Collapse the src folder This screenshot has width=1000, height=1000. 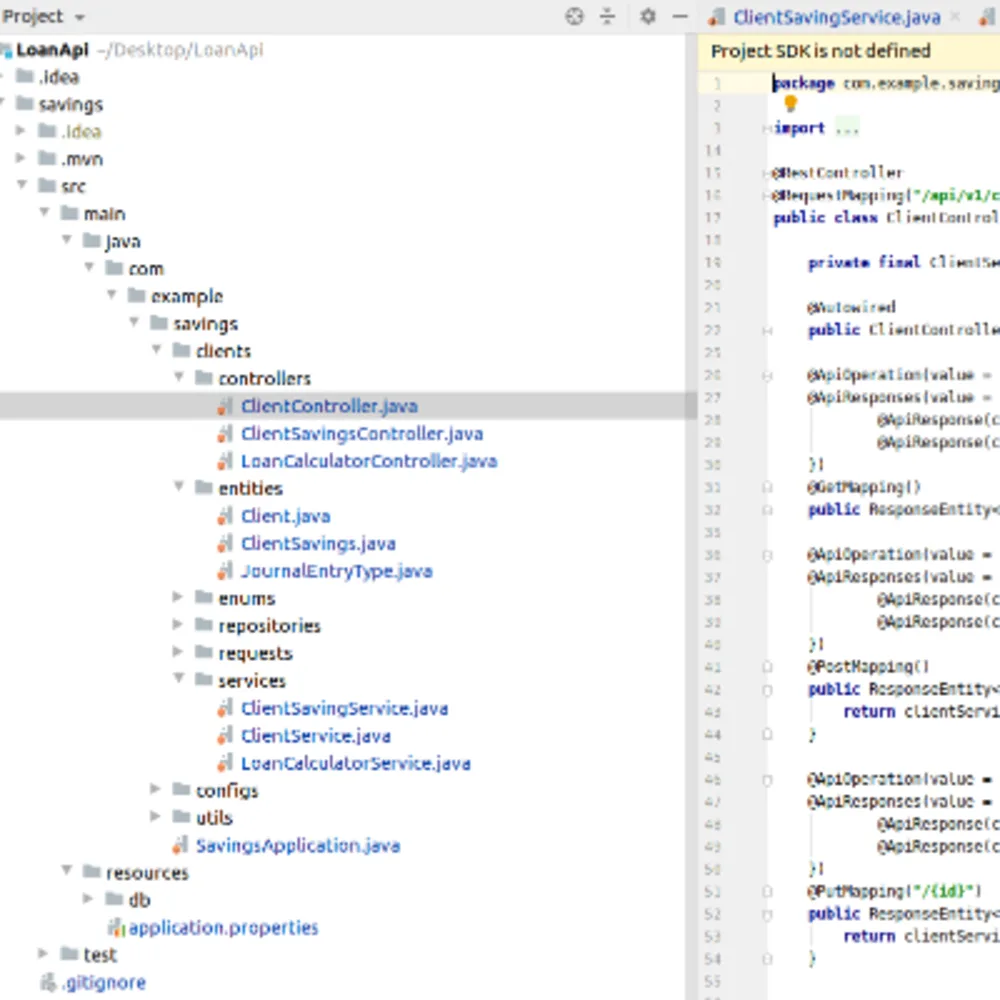tap(22, 185)
